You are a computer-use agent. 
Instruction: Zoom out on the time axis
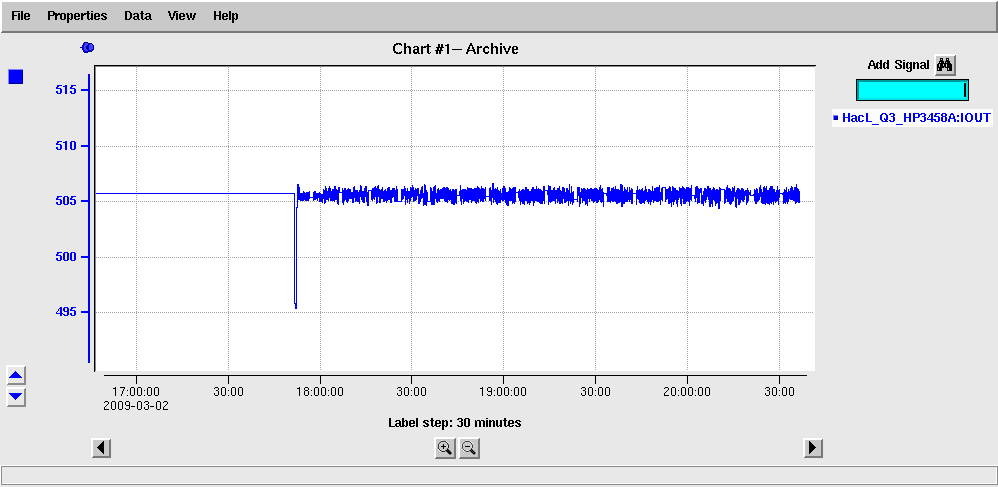469,448
